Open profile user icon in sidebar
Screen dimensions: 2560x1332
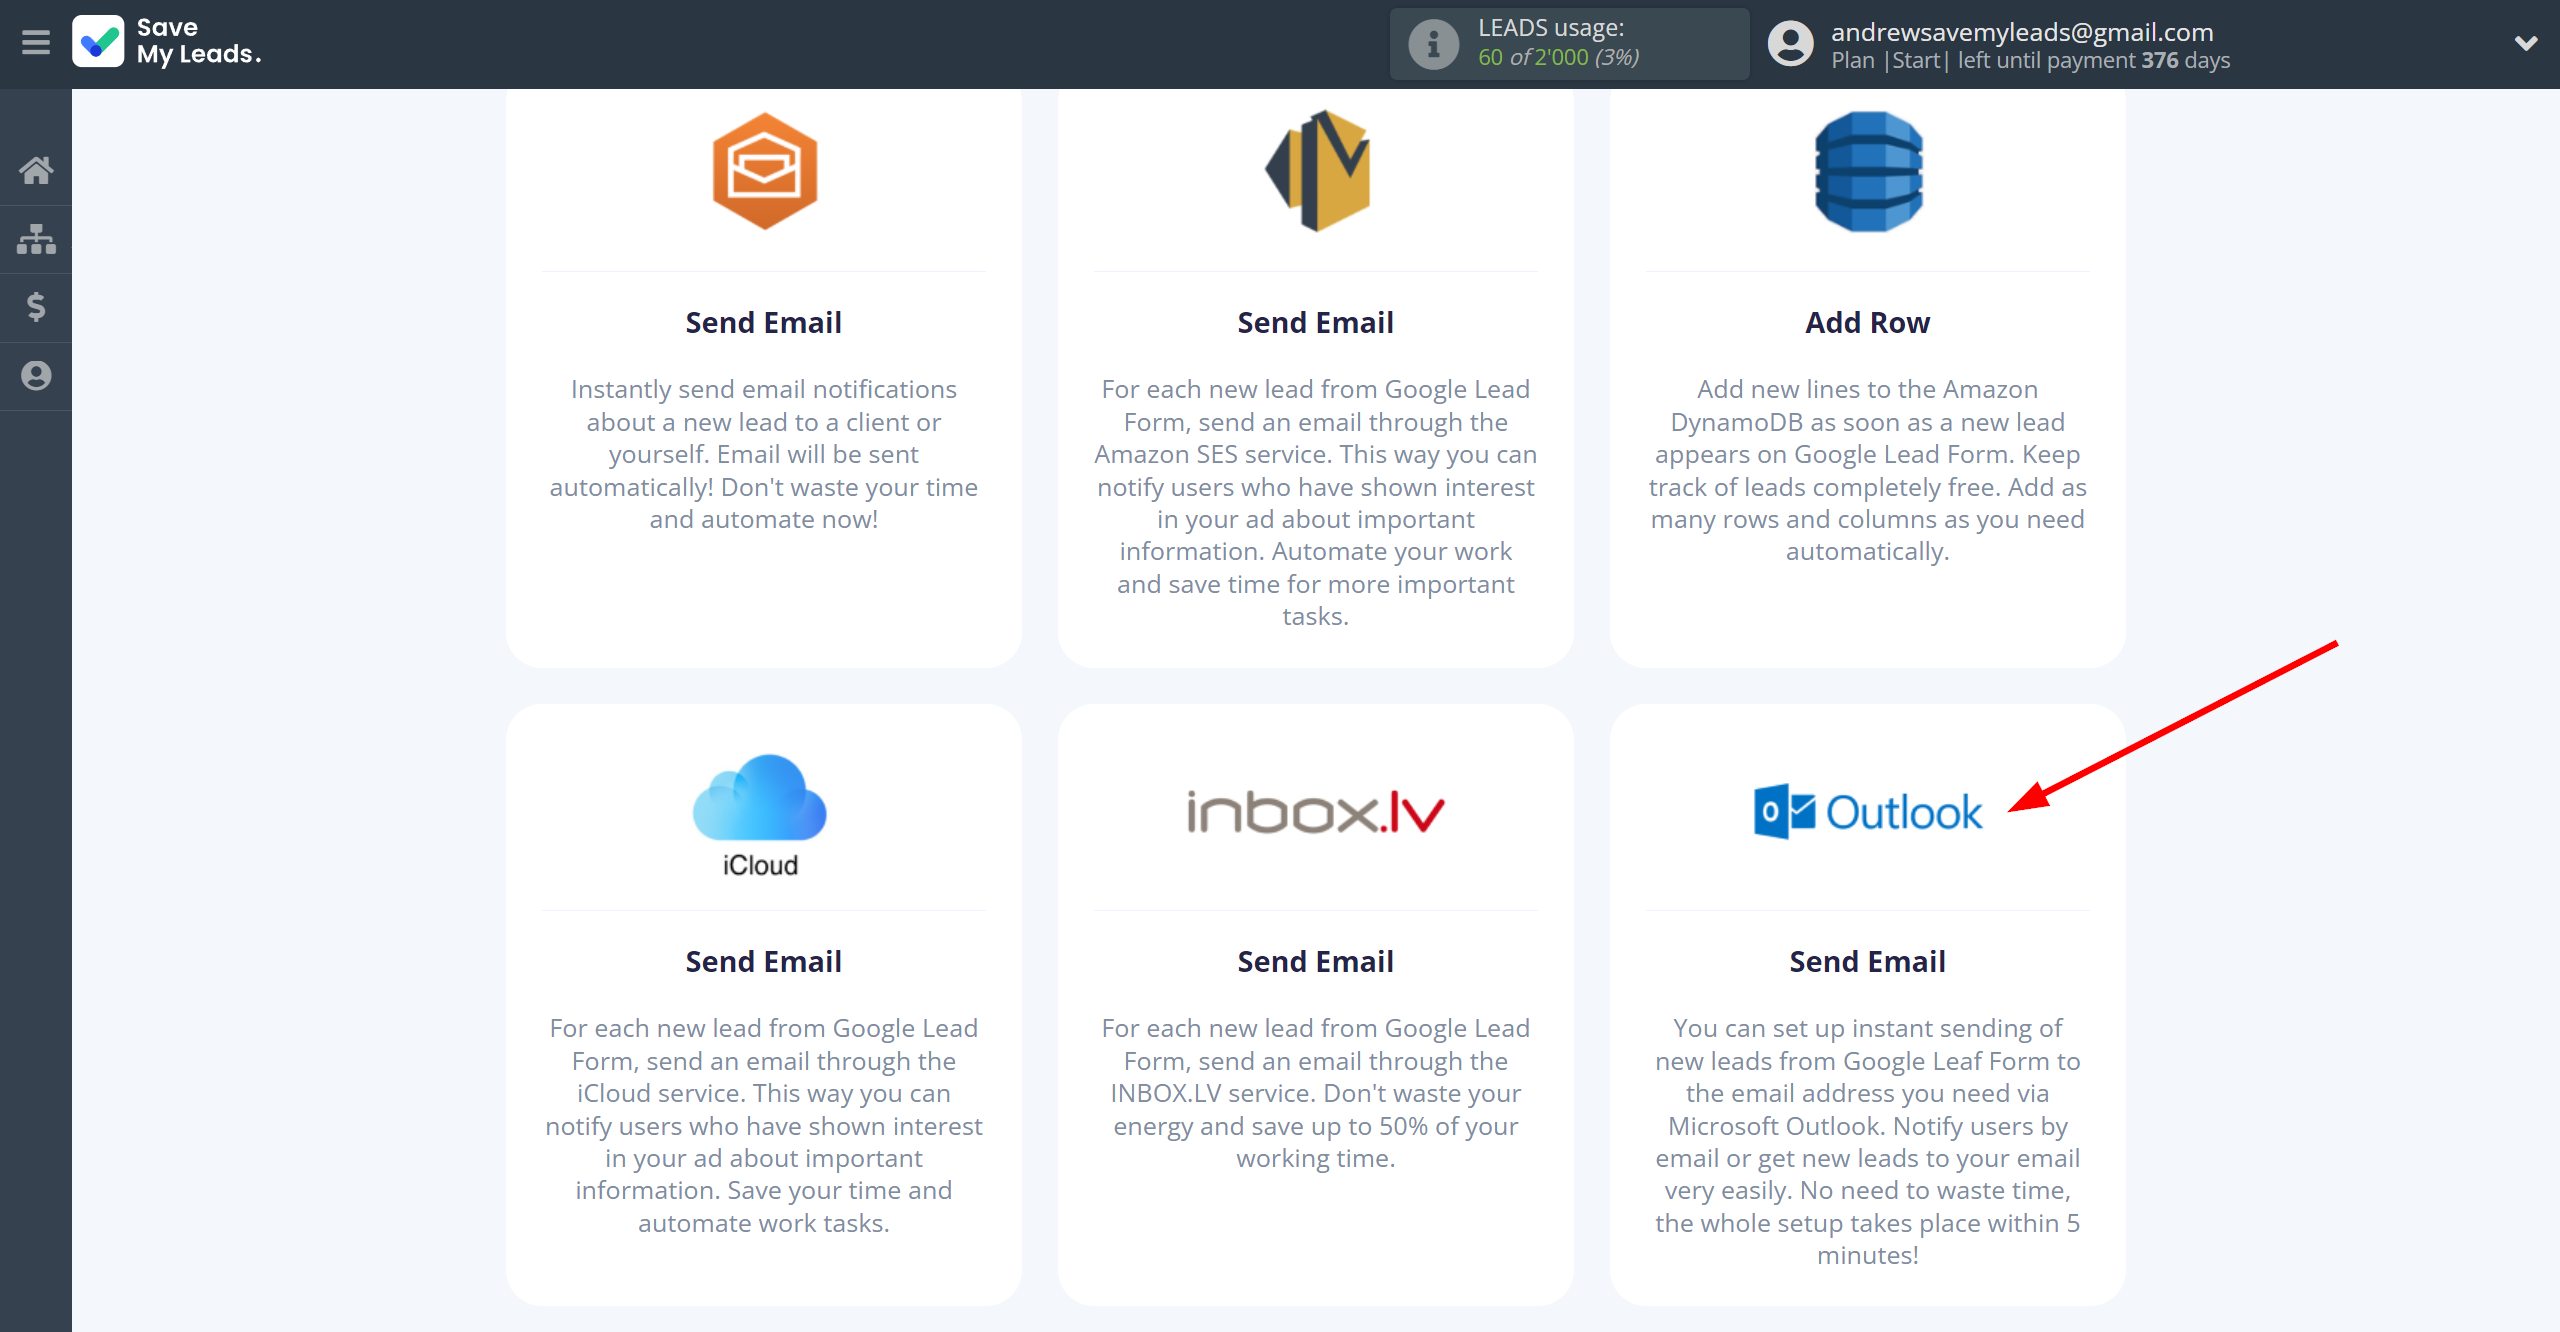[36, 376]
